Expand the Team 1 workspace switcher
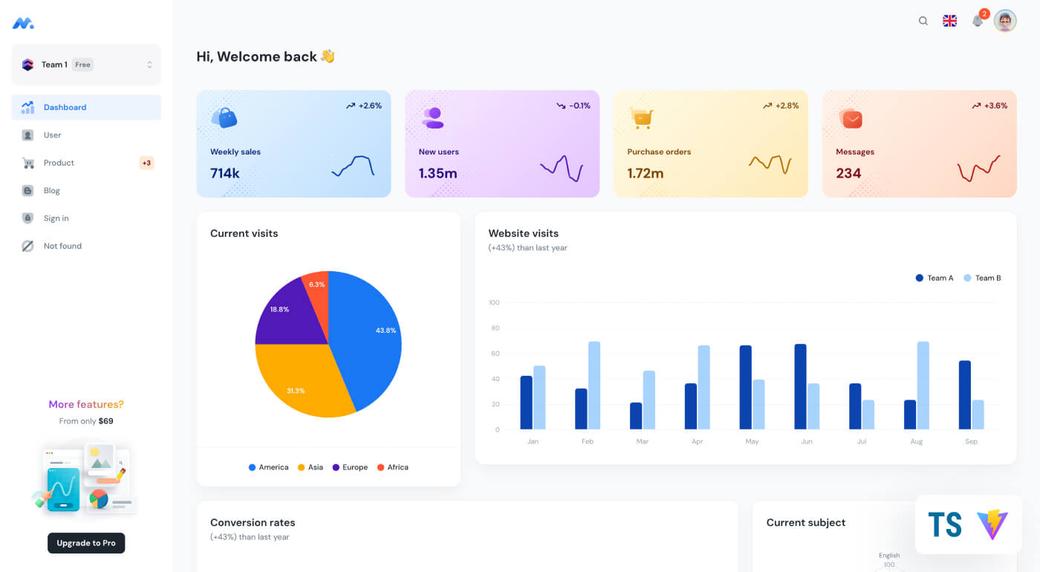This screenshot has height=572, width=1040. tap(86, 65)
